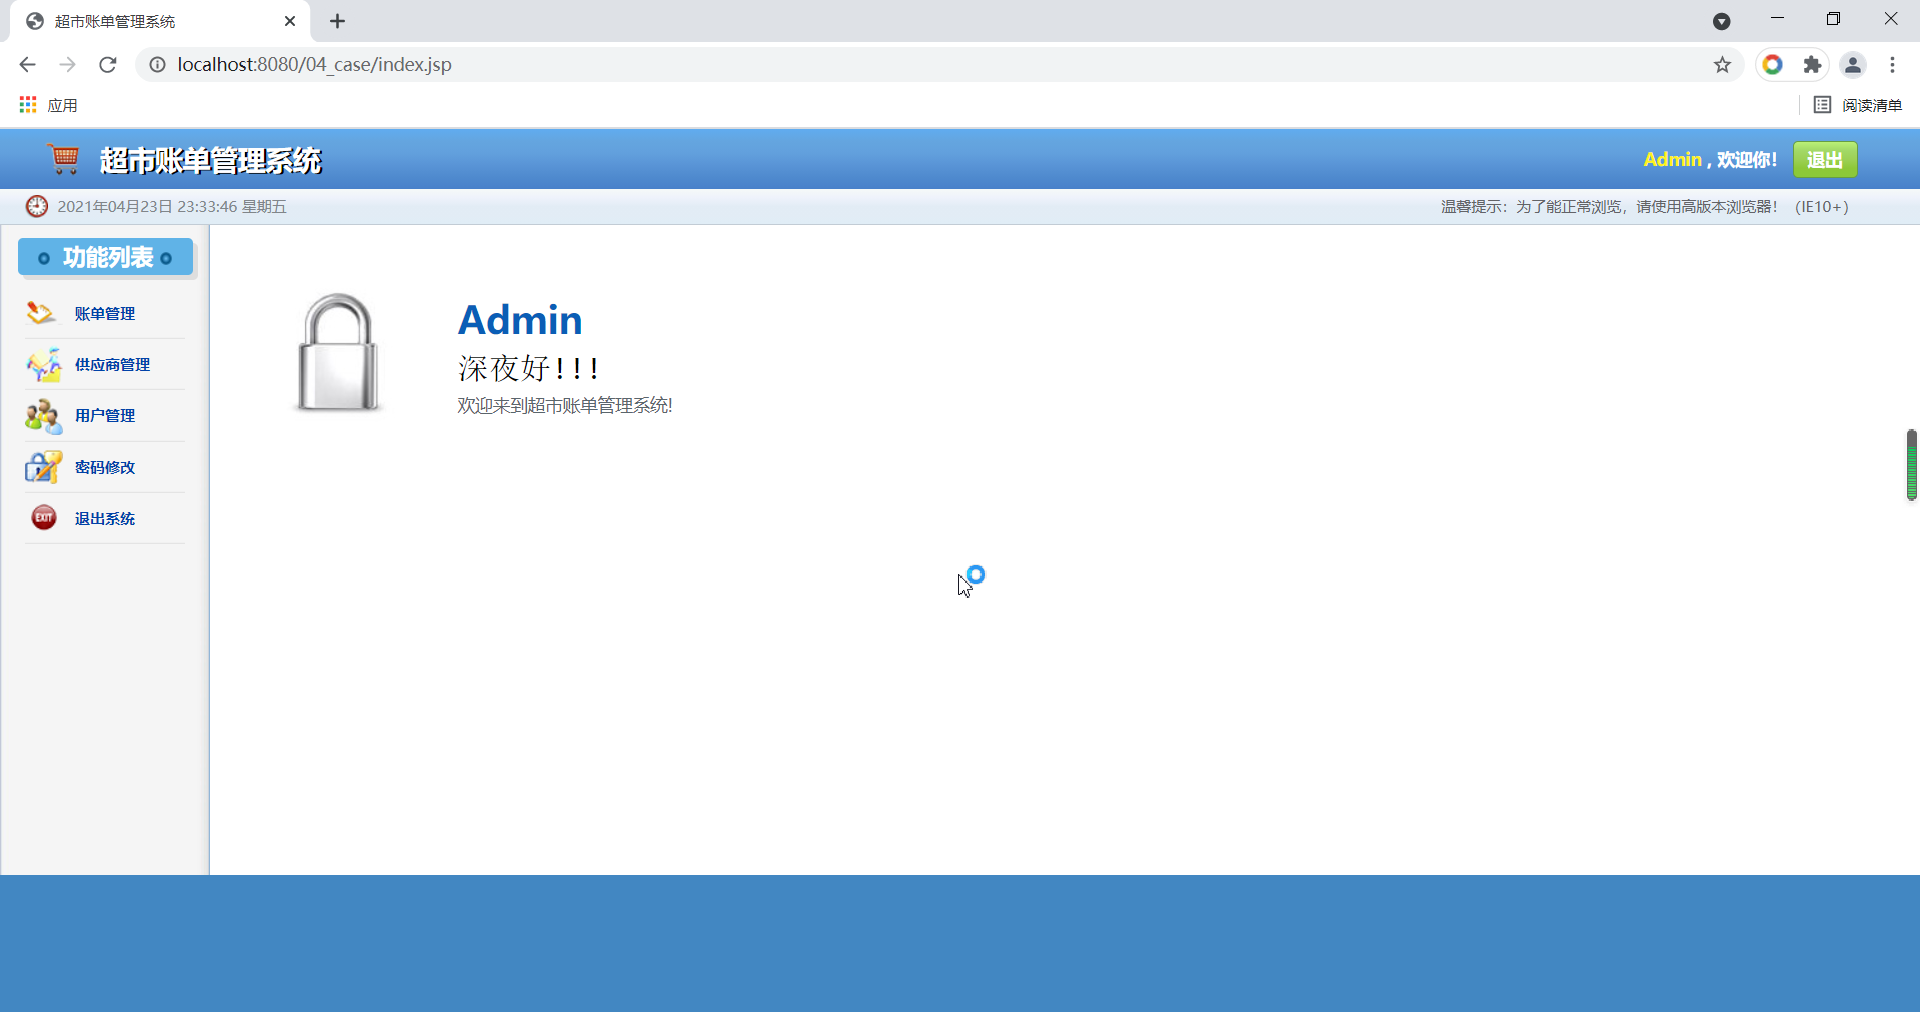The width and height of the screenshot is (1920, 1012).
Task: Click the shopping cart logo icon
Action: [64, 159]
